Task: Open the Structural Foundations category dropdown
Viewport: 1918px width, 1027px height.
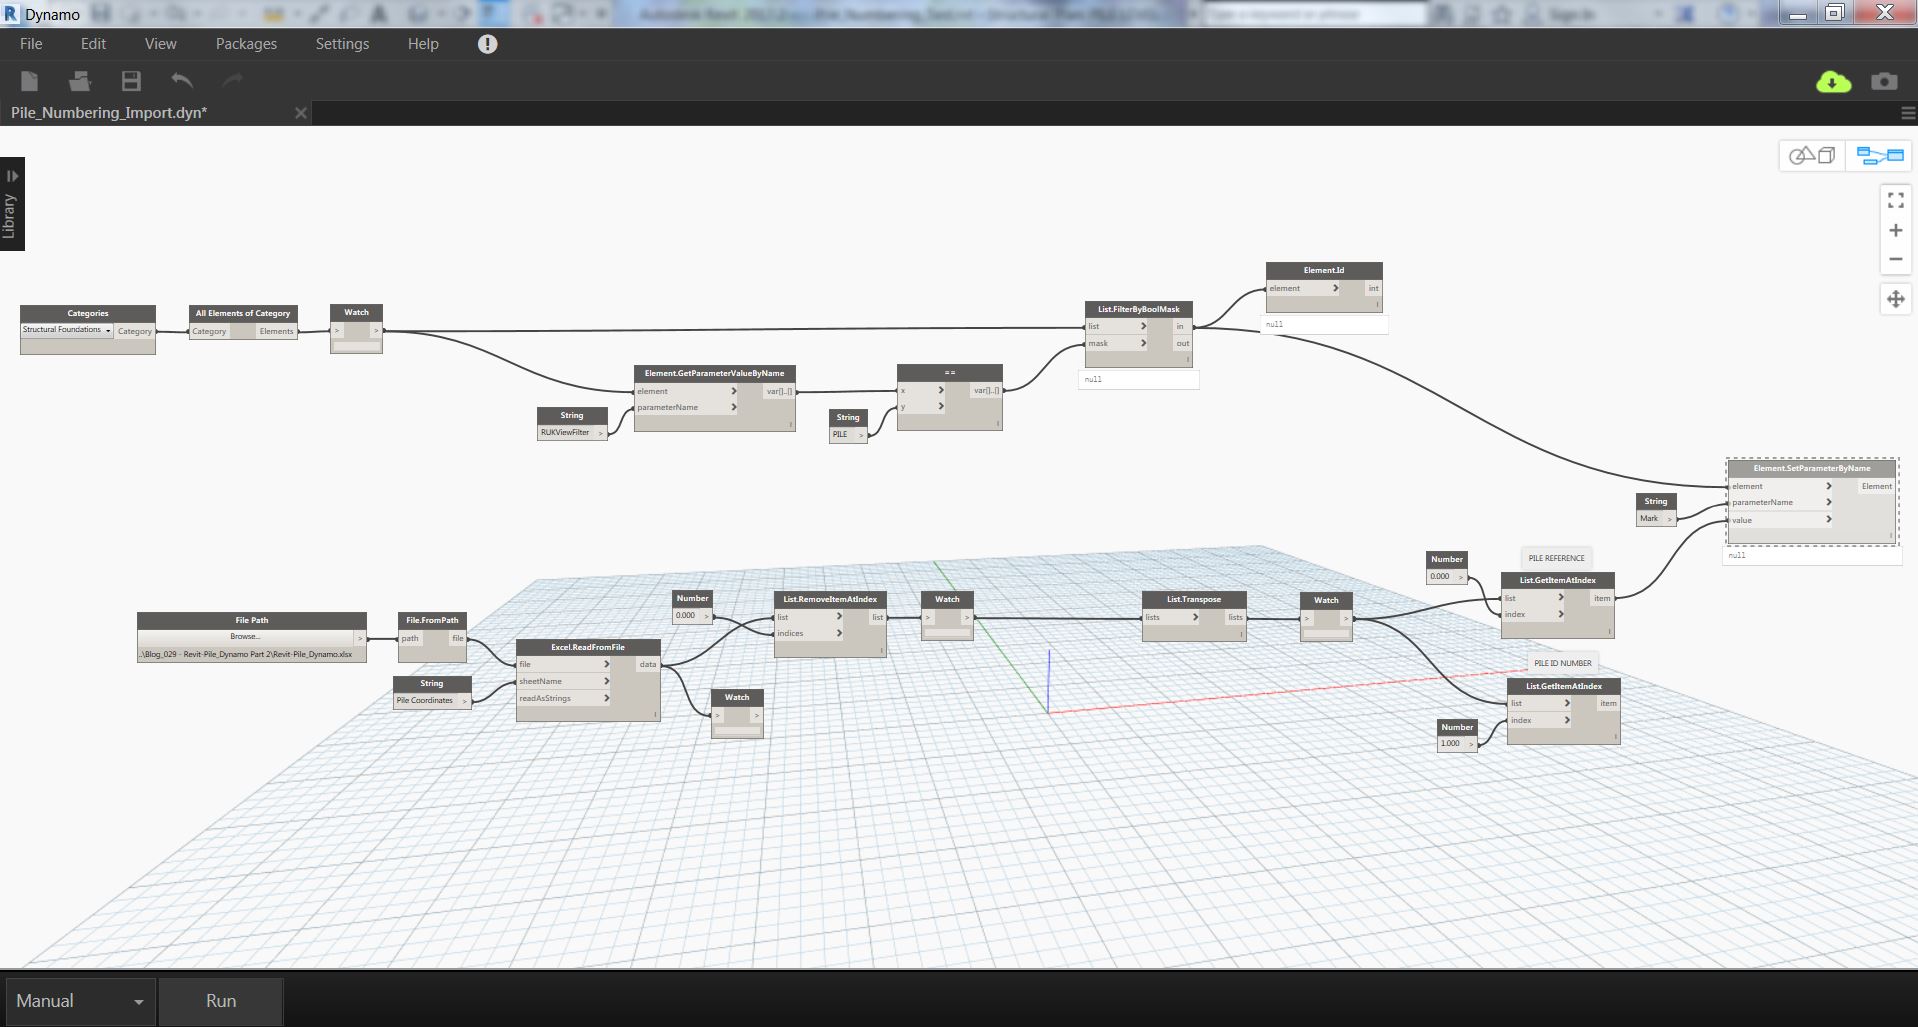Action: (x=66, y=330)
